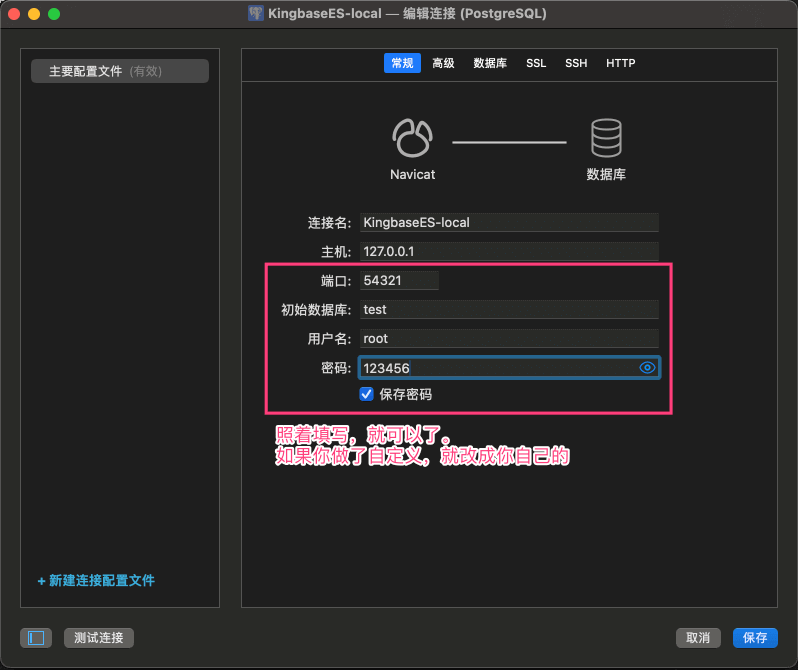This screenshot has width=798, height=670.
Task: Click the 保存 button
Action: tap(755, 637)
